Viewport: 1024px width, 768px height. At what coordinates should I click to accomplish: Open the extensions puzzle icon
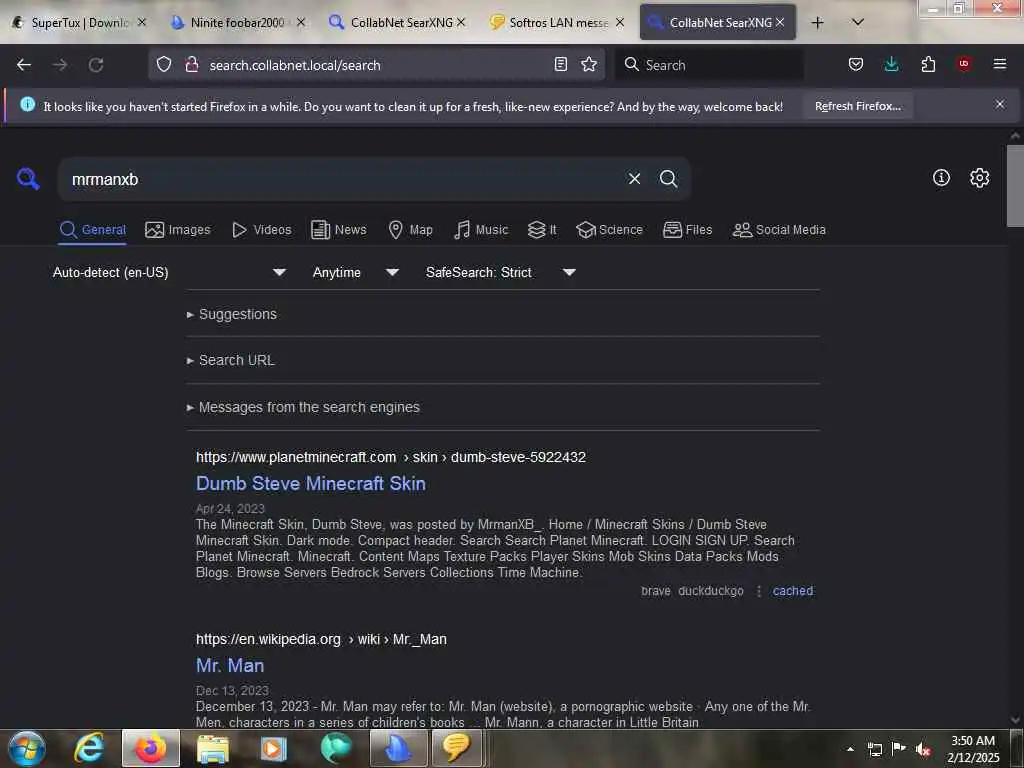click(928, 65)
